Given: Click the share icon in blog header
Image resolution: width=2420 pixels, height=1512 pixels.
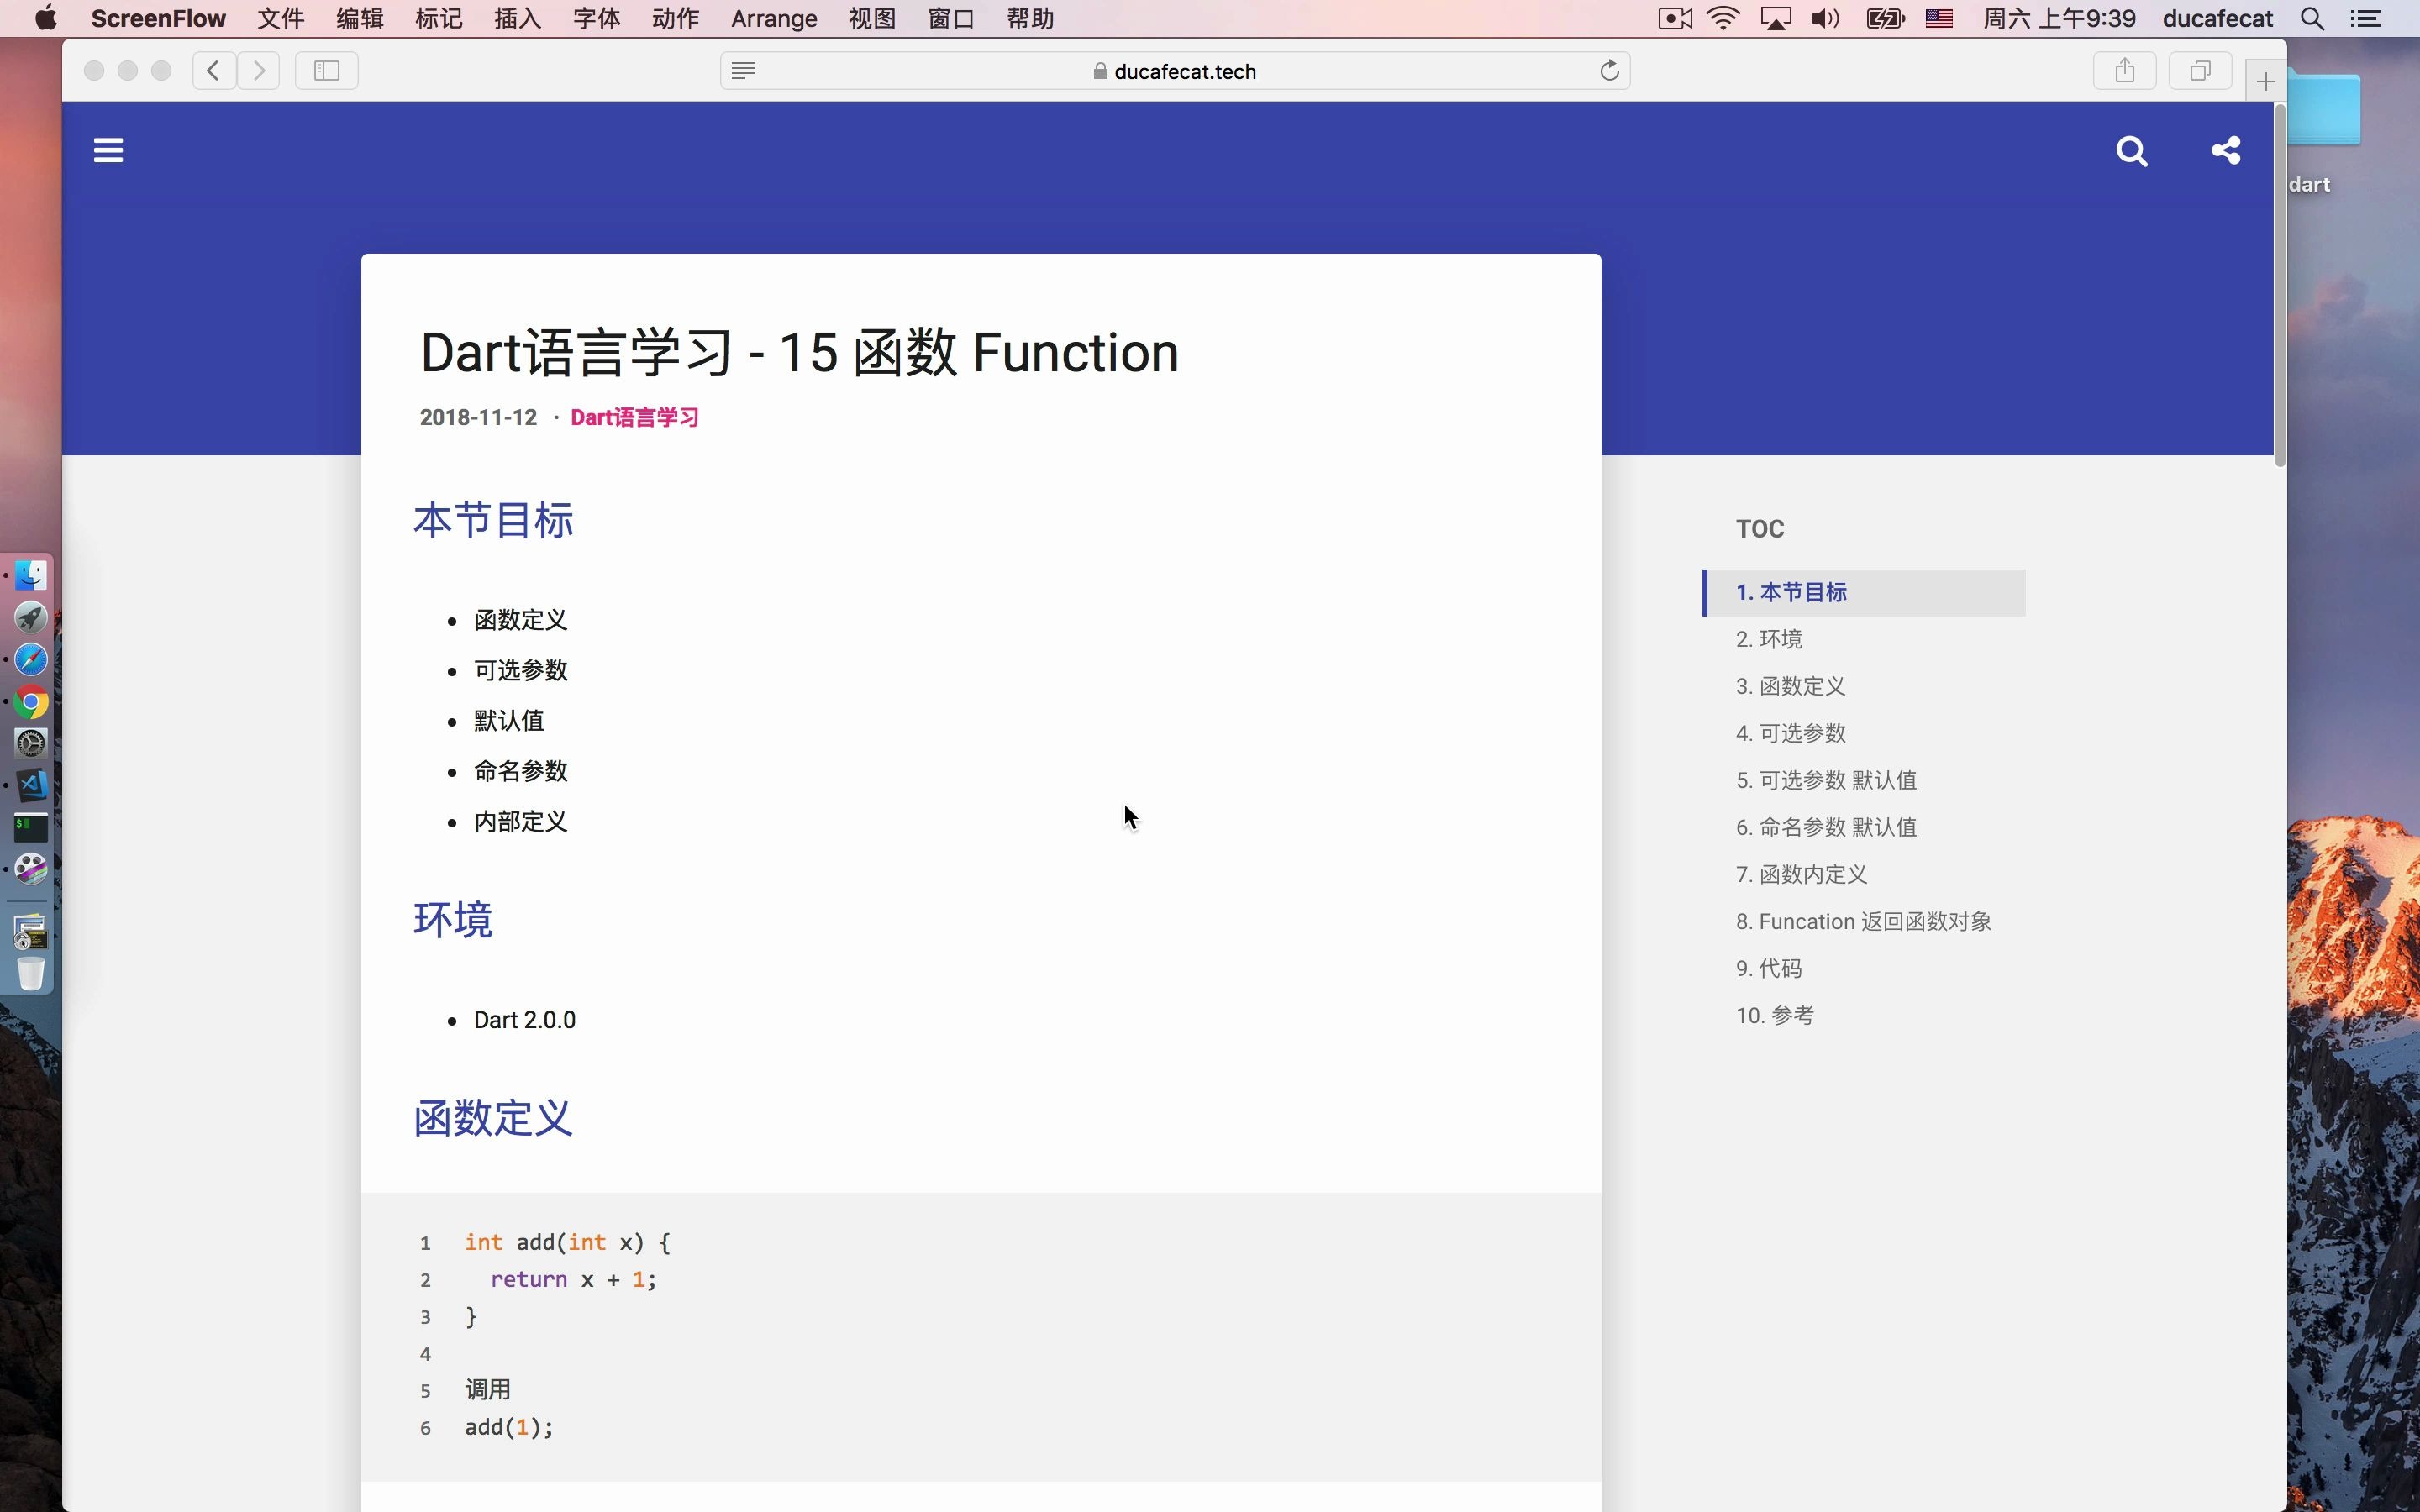Looking at the screenshot, I should click(x=2225, y=150).
